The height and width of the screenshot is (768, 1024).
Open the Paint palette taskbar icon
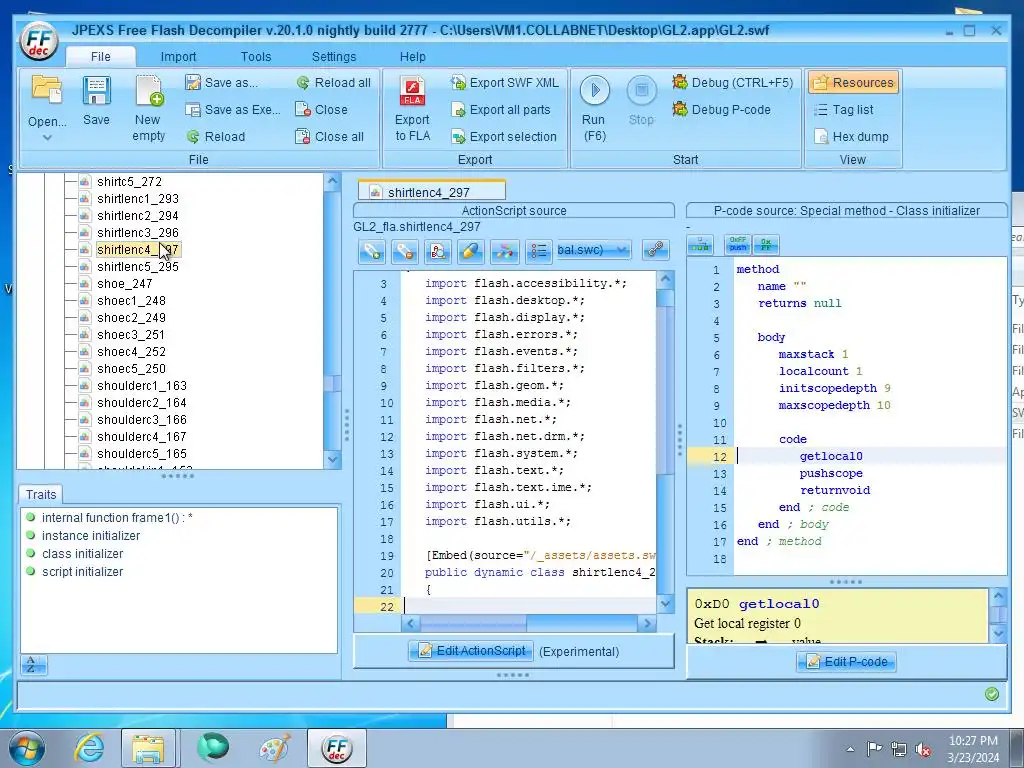click(275, 748)
